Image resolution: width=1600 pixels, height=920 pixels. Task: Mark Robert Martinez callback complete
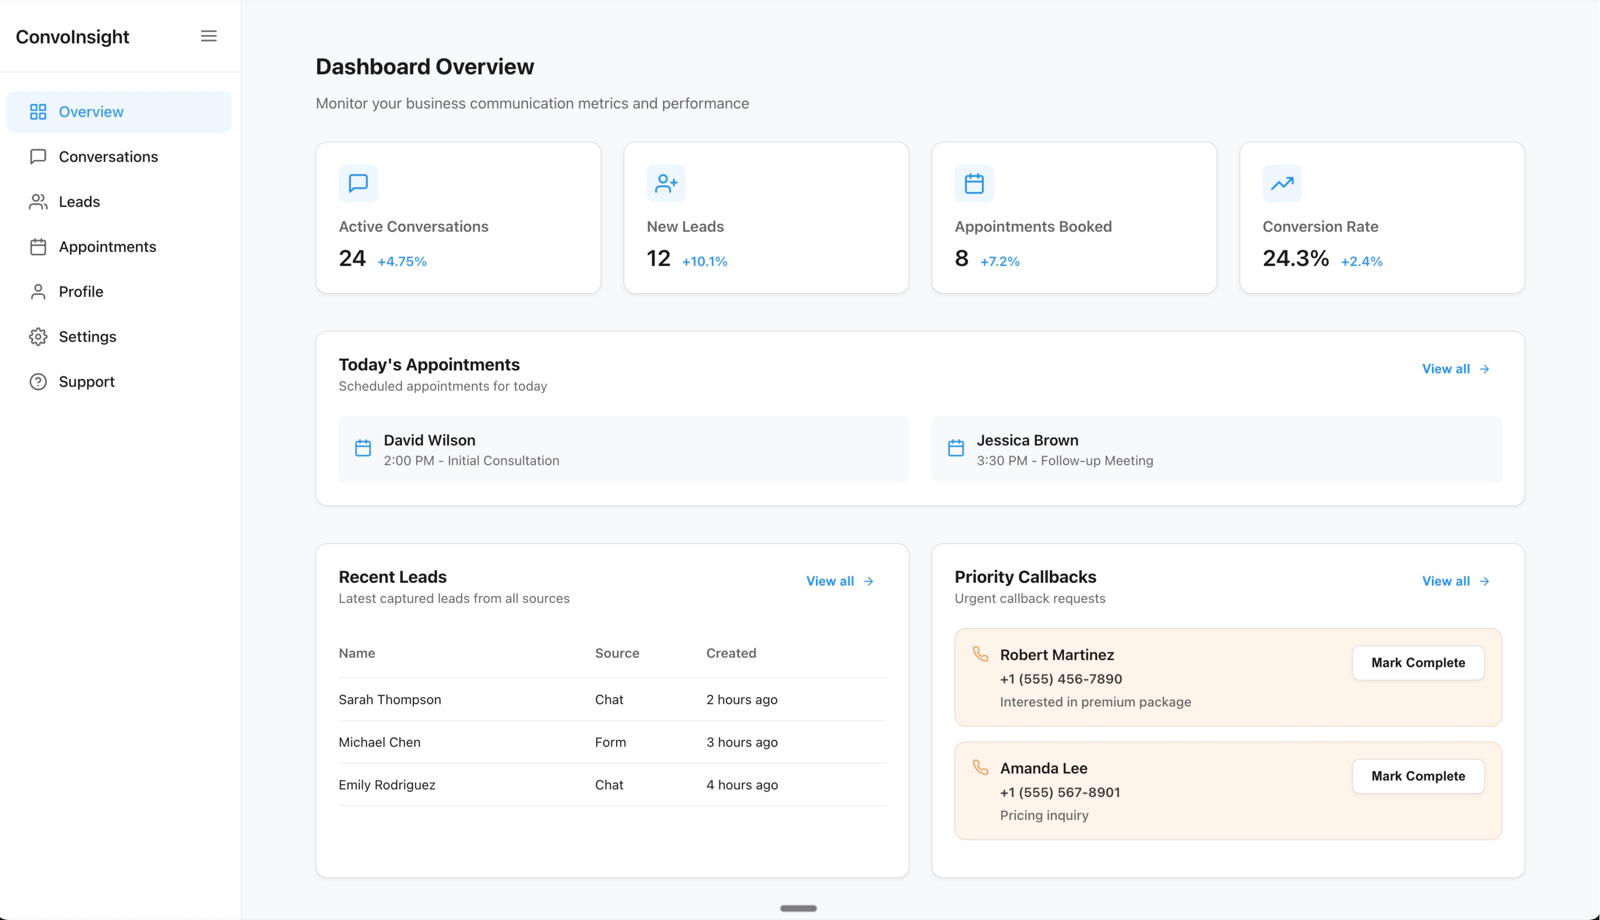1418,663
